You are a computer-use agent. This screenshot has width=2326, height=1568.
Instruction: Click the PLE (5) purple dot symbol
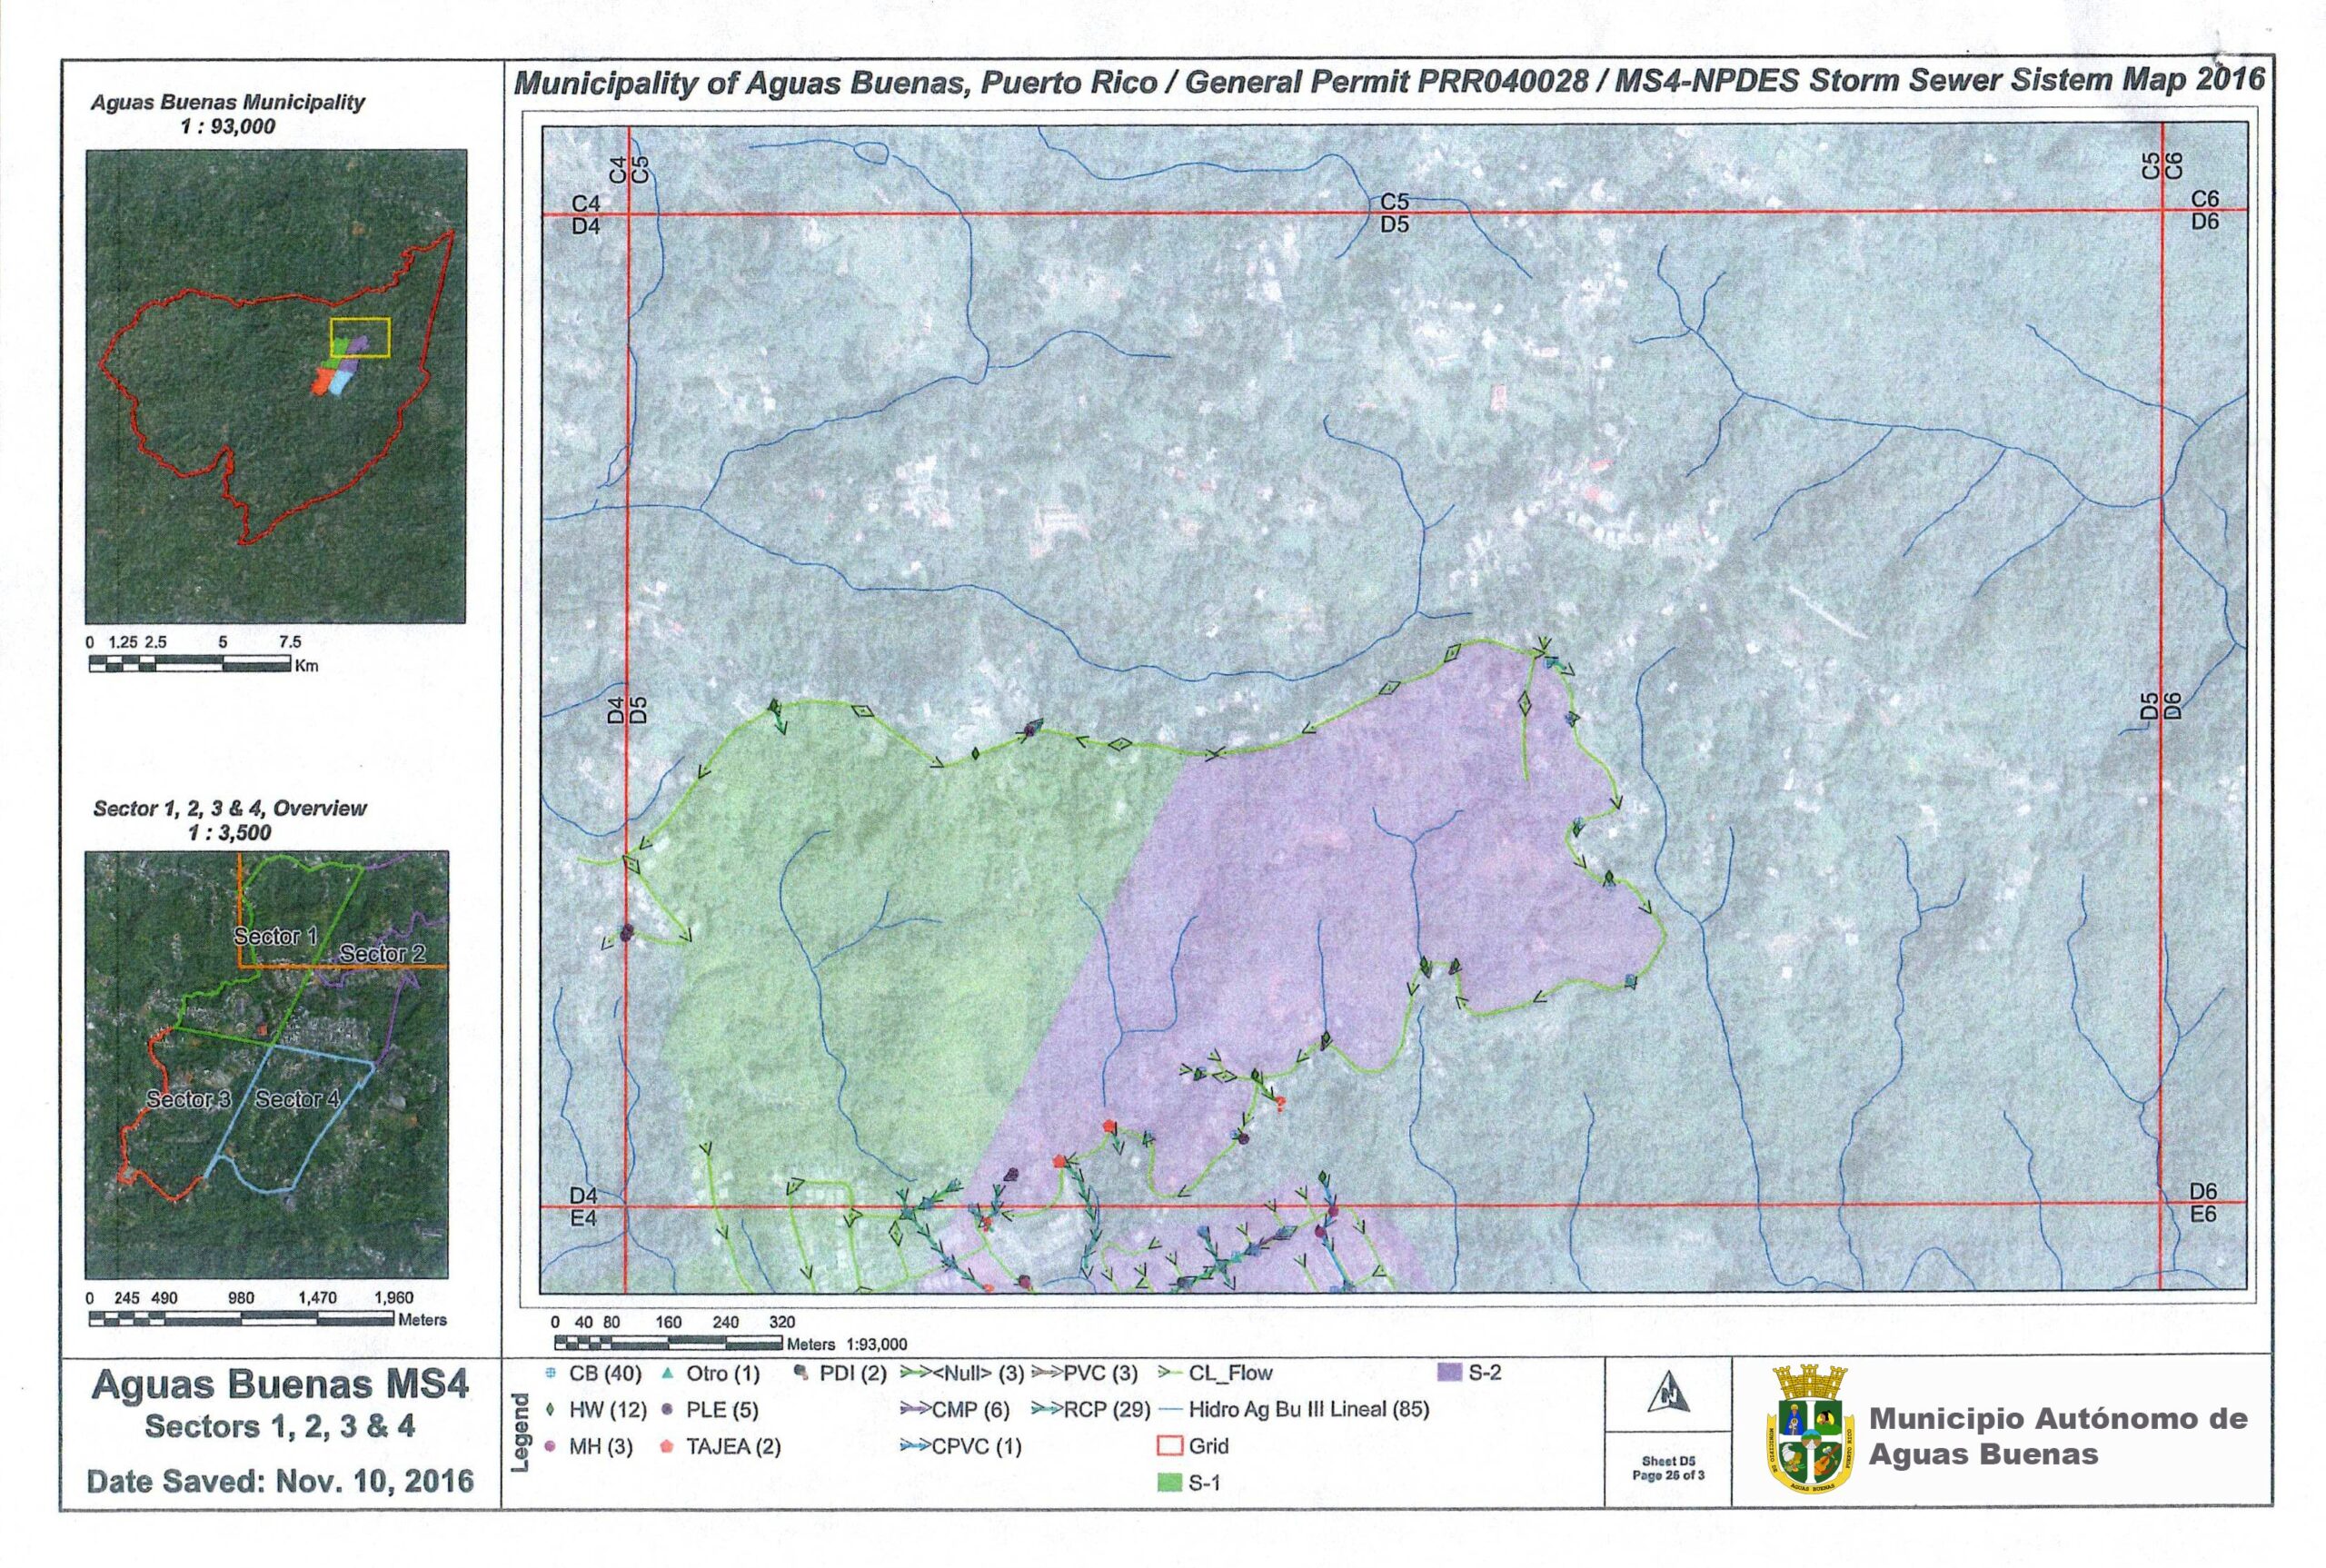667,1410
